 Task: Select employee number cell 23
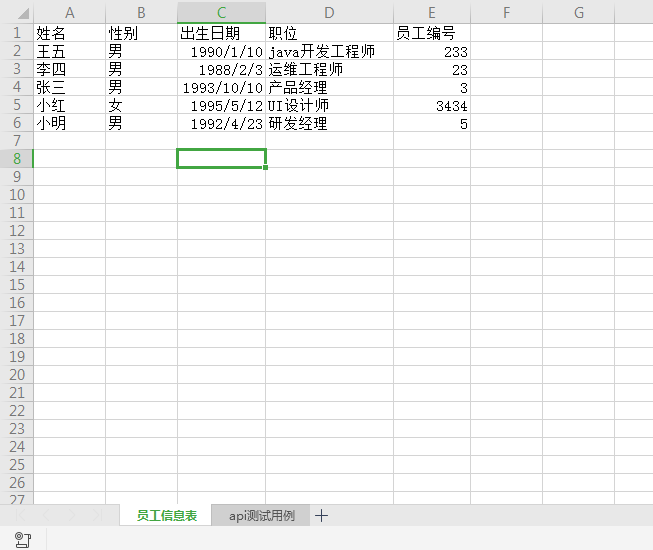point(432,69)
